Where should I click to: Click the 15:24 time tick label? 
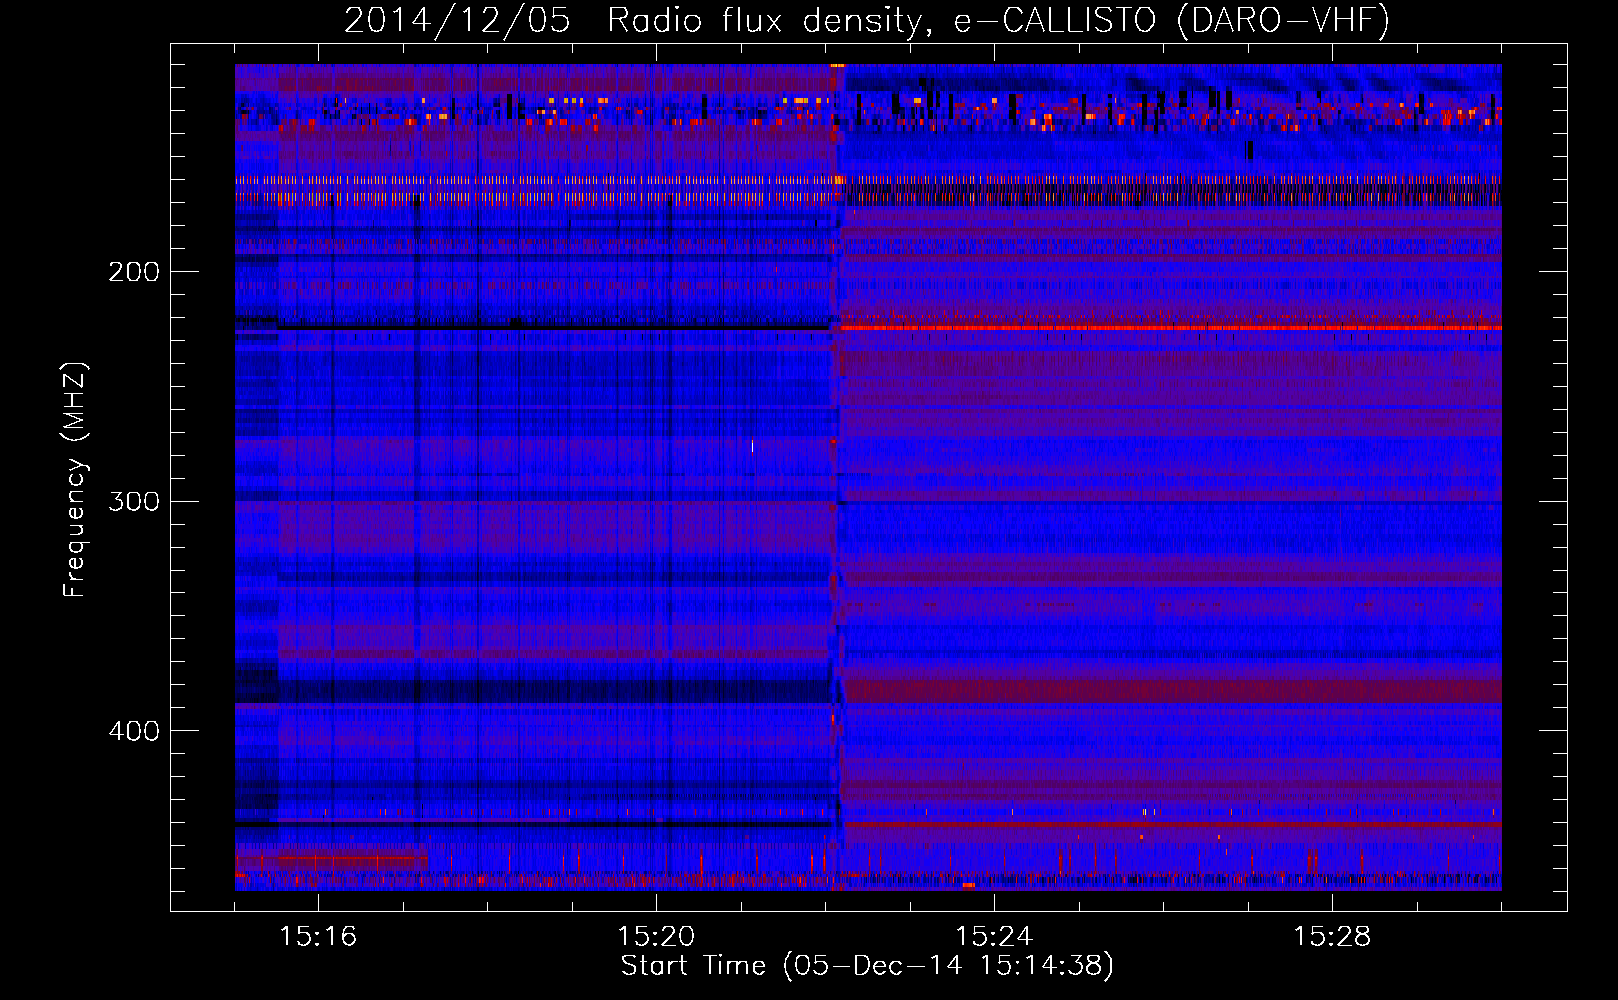click(994, 936)
